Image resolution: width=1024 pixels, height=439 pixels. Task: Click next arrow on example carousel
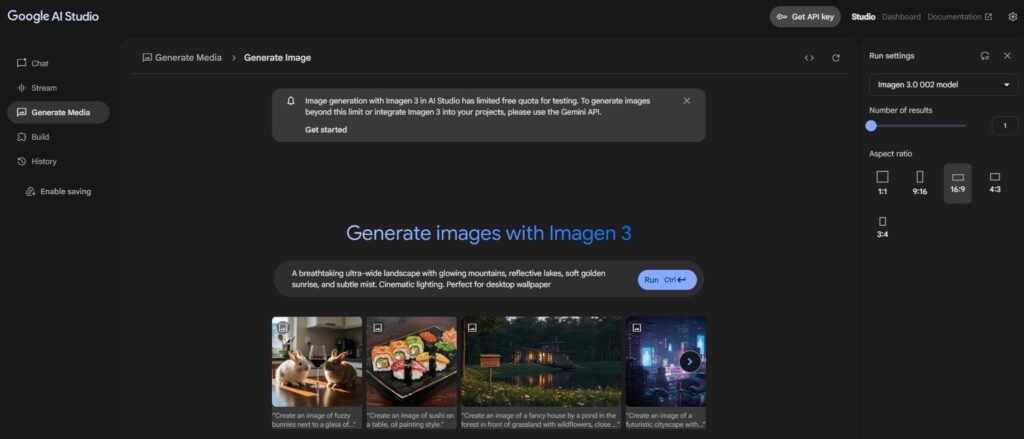690,361
